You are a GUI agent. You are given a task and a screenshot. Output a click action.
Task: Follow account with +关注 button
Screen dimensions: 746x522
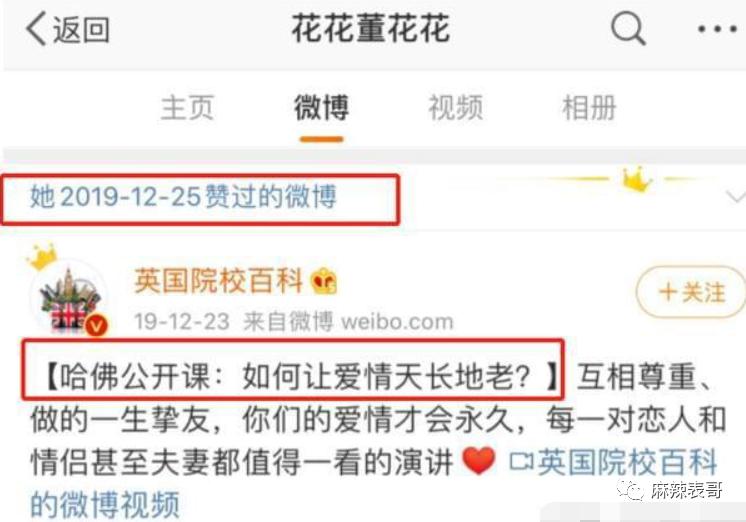tap(691, 292)
